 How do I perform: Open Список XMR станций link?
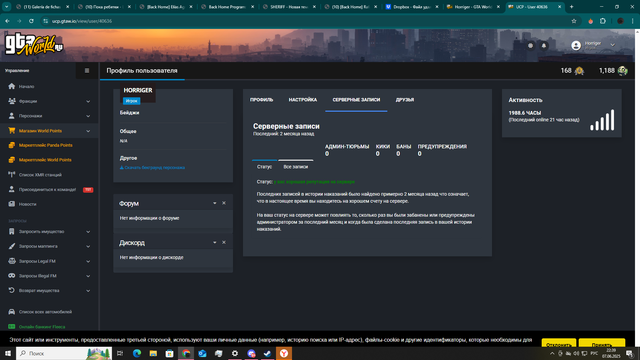(40, 175)
